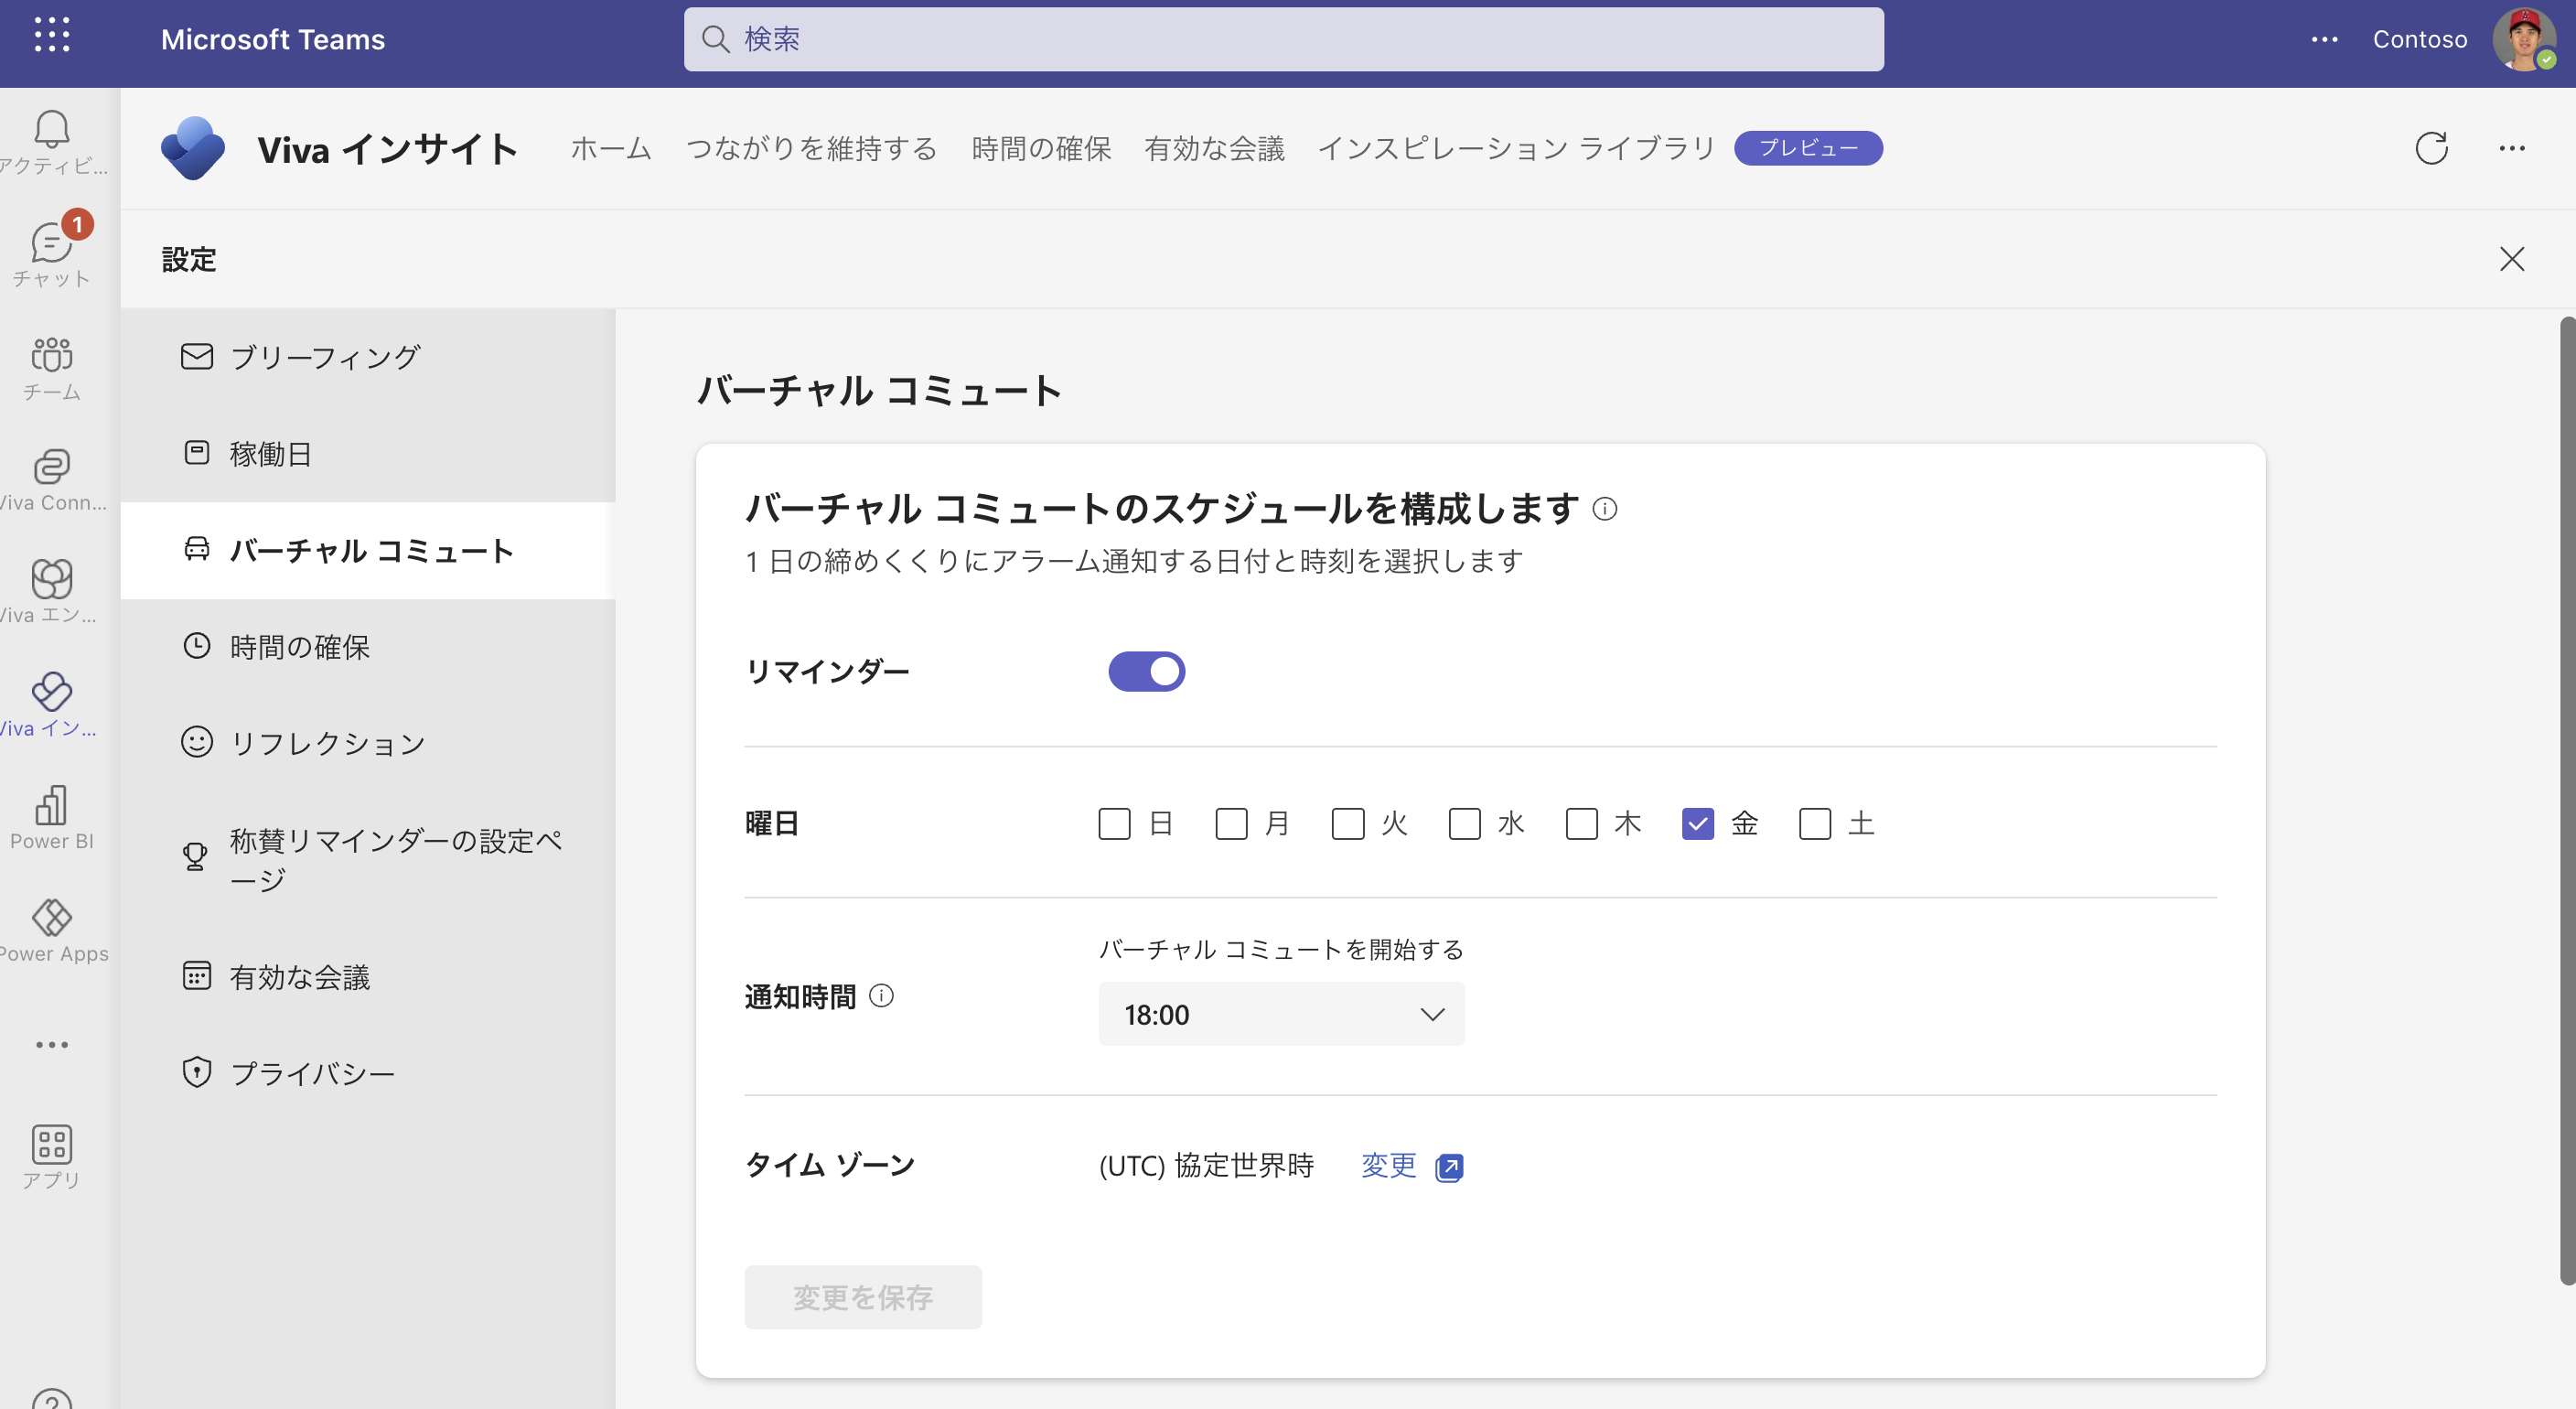The height and width of the screenshot is (1409, 2576).
Task: Check the 月 (Monday) checkbox
Action: coord(1231,824)
